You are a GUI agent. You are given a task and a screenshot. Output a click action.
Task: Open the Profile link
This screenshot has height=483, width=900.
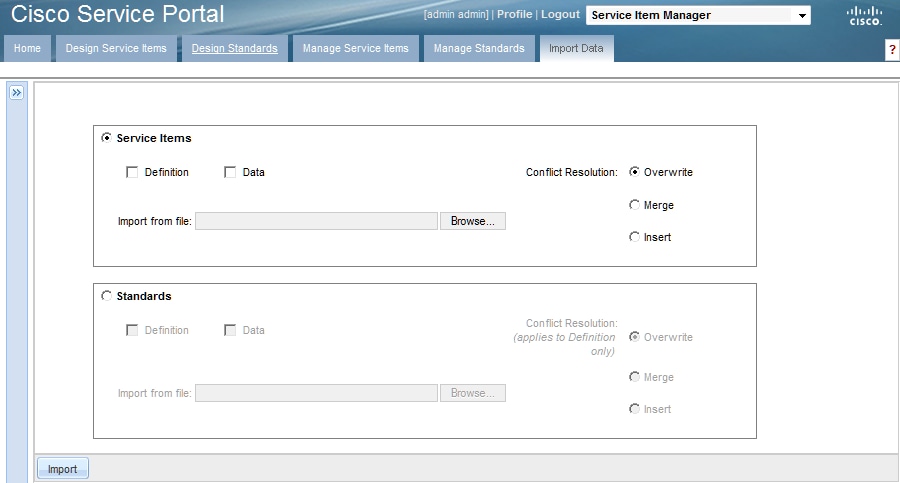click(514, 14)
